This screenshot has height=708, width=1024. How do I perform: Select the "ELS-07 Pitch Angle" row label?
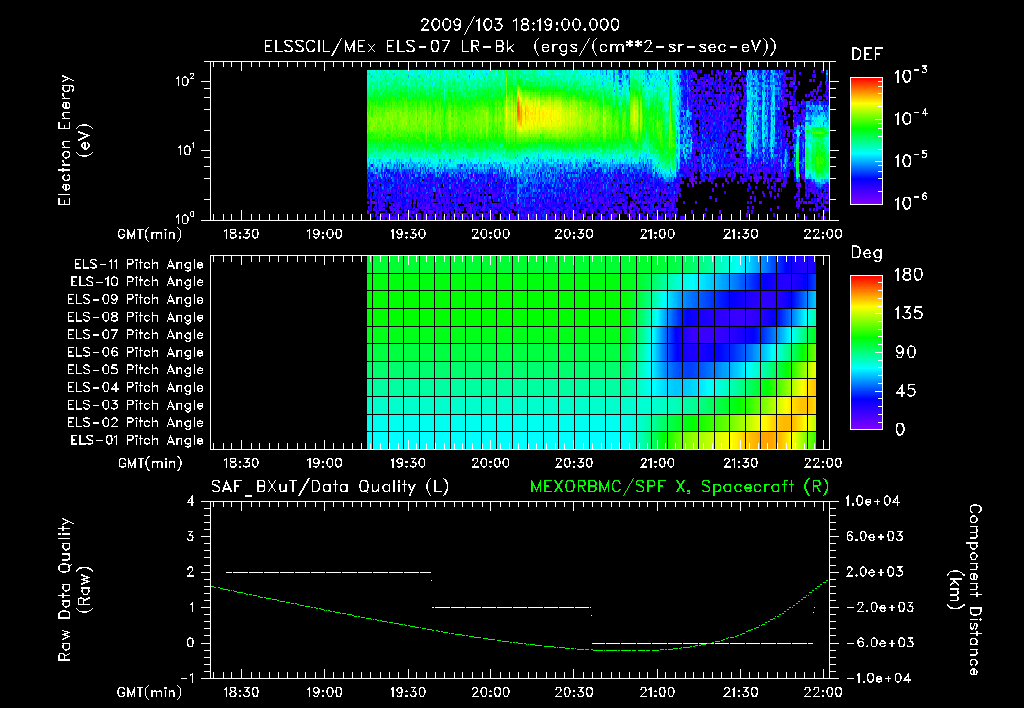pyautogui.click(x=136, y=334)
